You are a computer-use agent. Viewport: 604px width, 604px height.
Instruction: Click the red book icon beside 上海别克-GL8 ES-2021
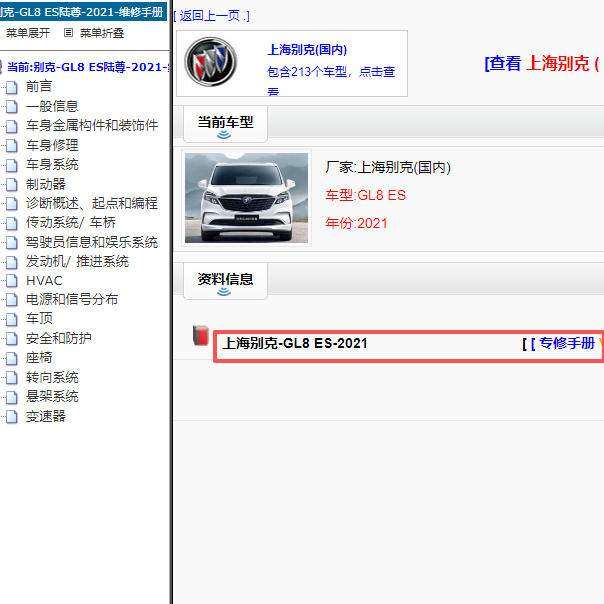[201, 335]
